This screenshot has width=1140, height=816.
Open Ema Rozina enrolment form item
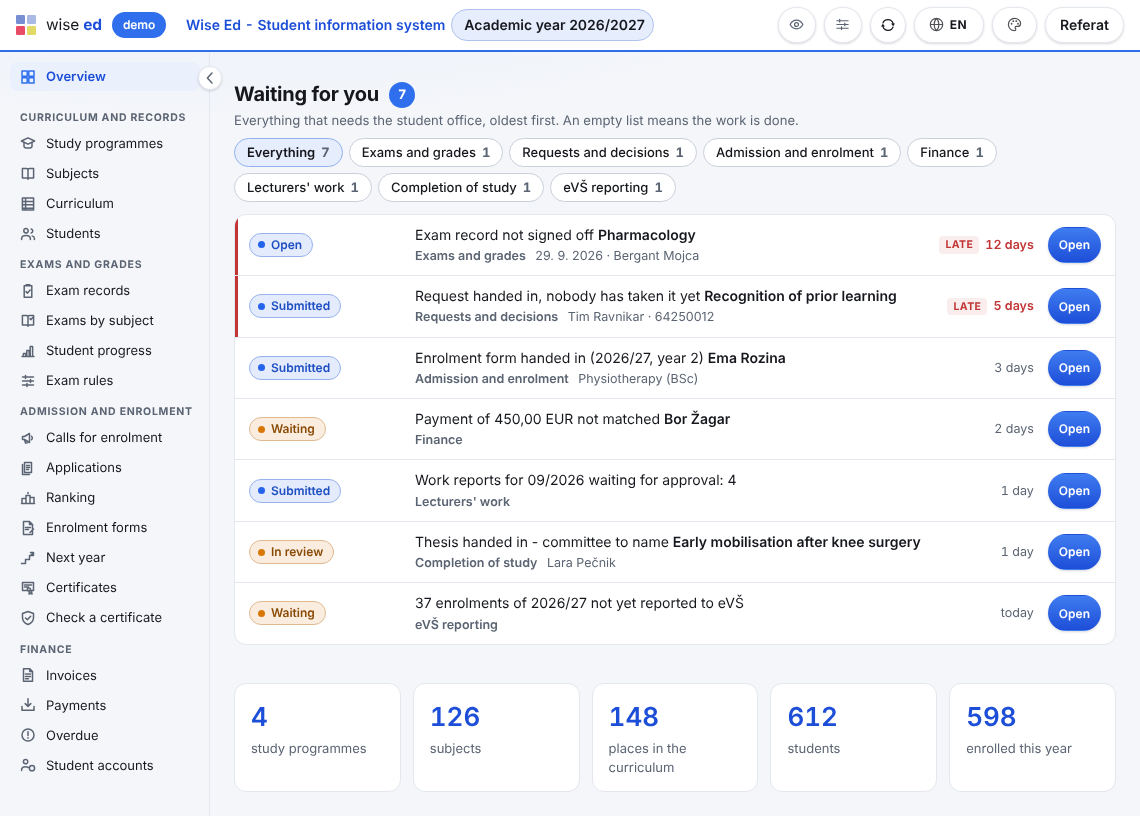1073,368
